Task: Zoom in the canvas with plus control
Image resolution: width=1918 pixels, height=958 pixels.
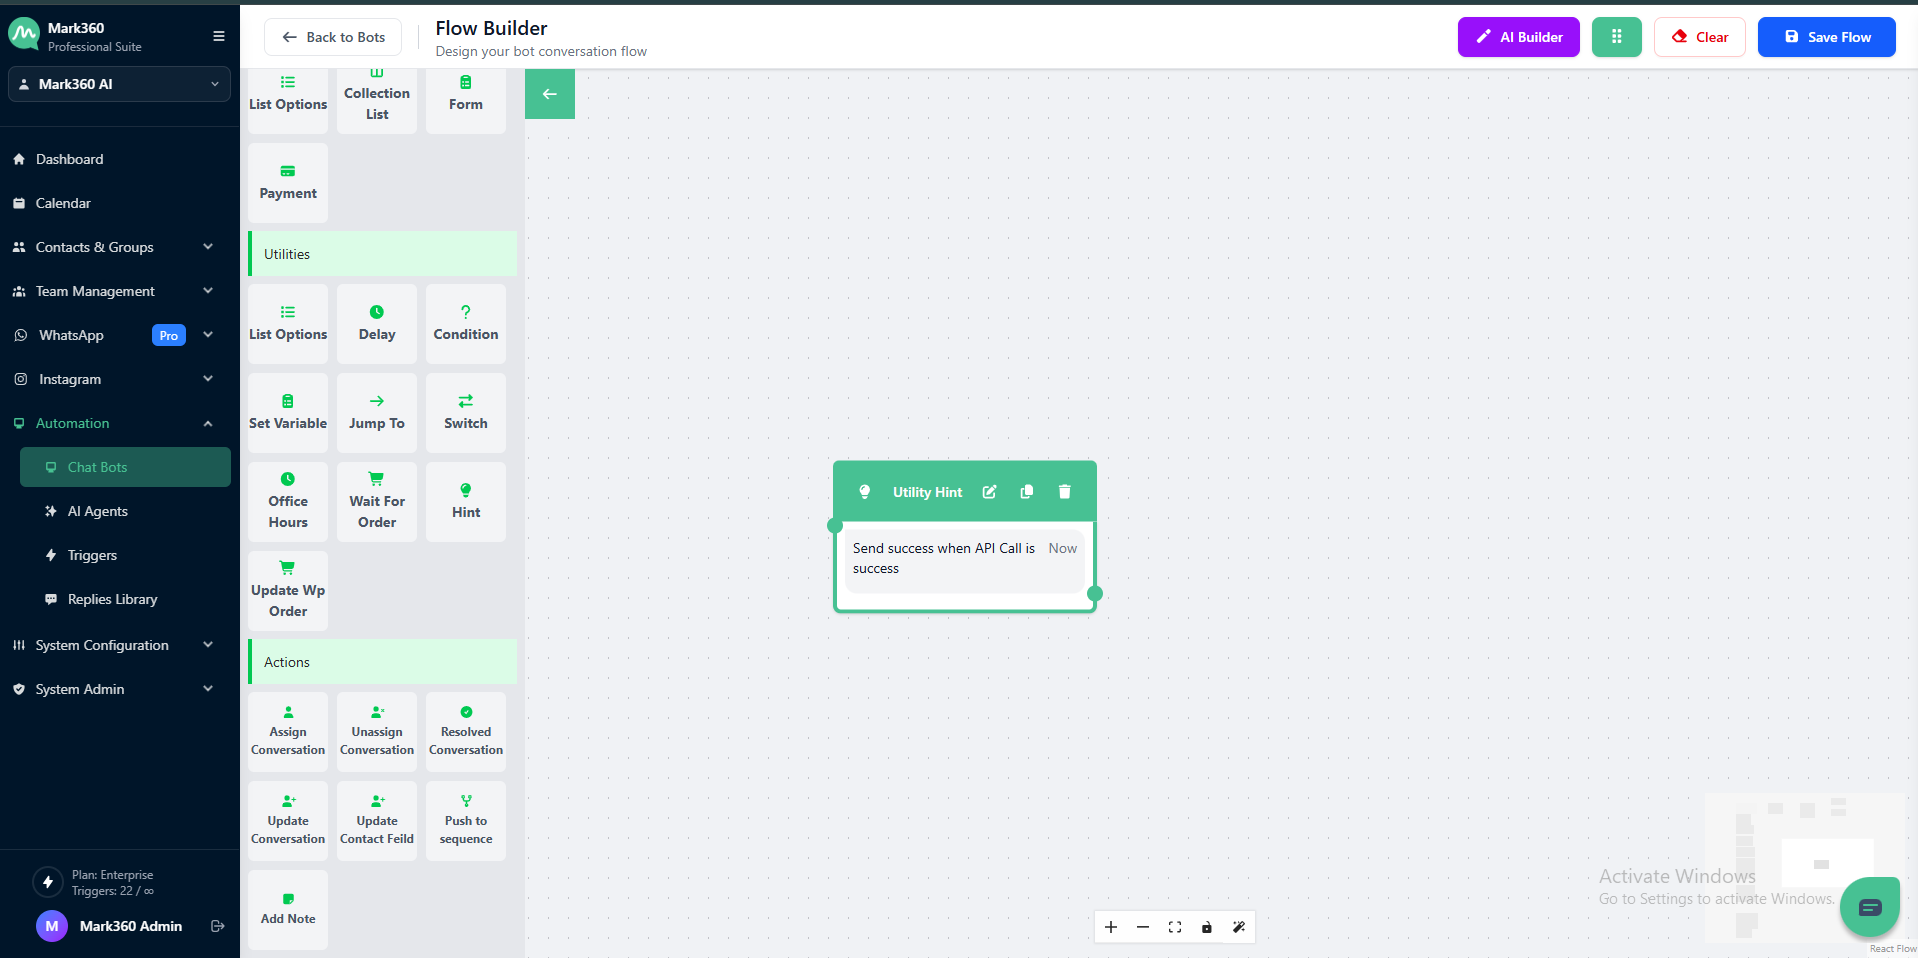Action: [1111, 927]
